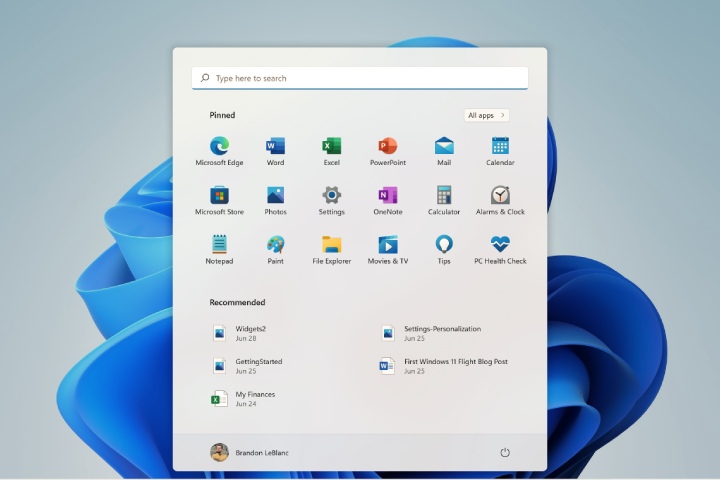Open the recommended Widgets2 image file
This screenshot has height=480, width=720.
[x=240, y=333]
